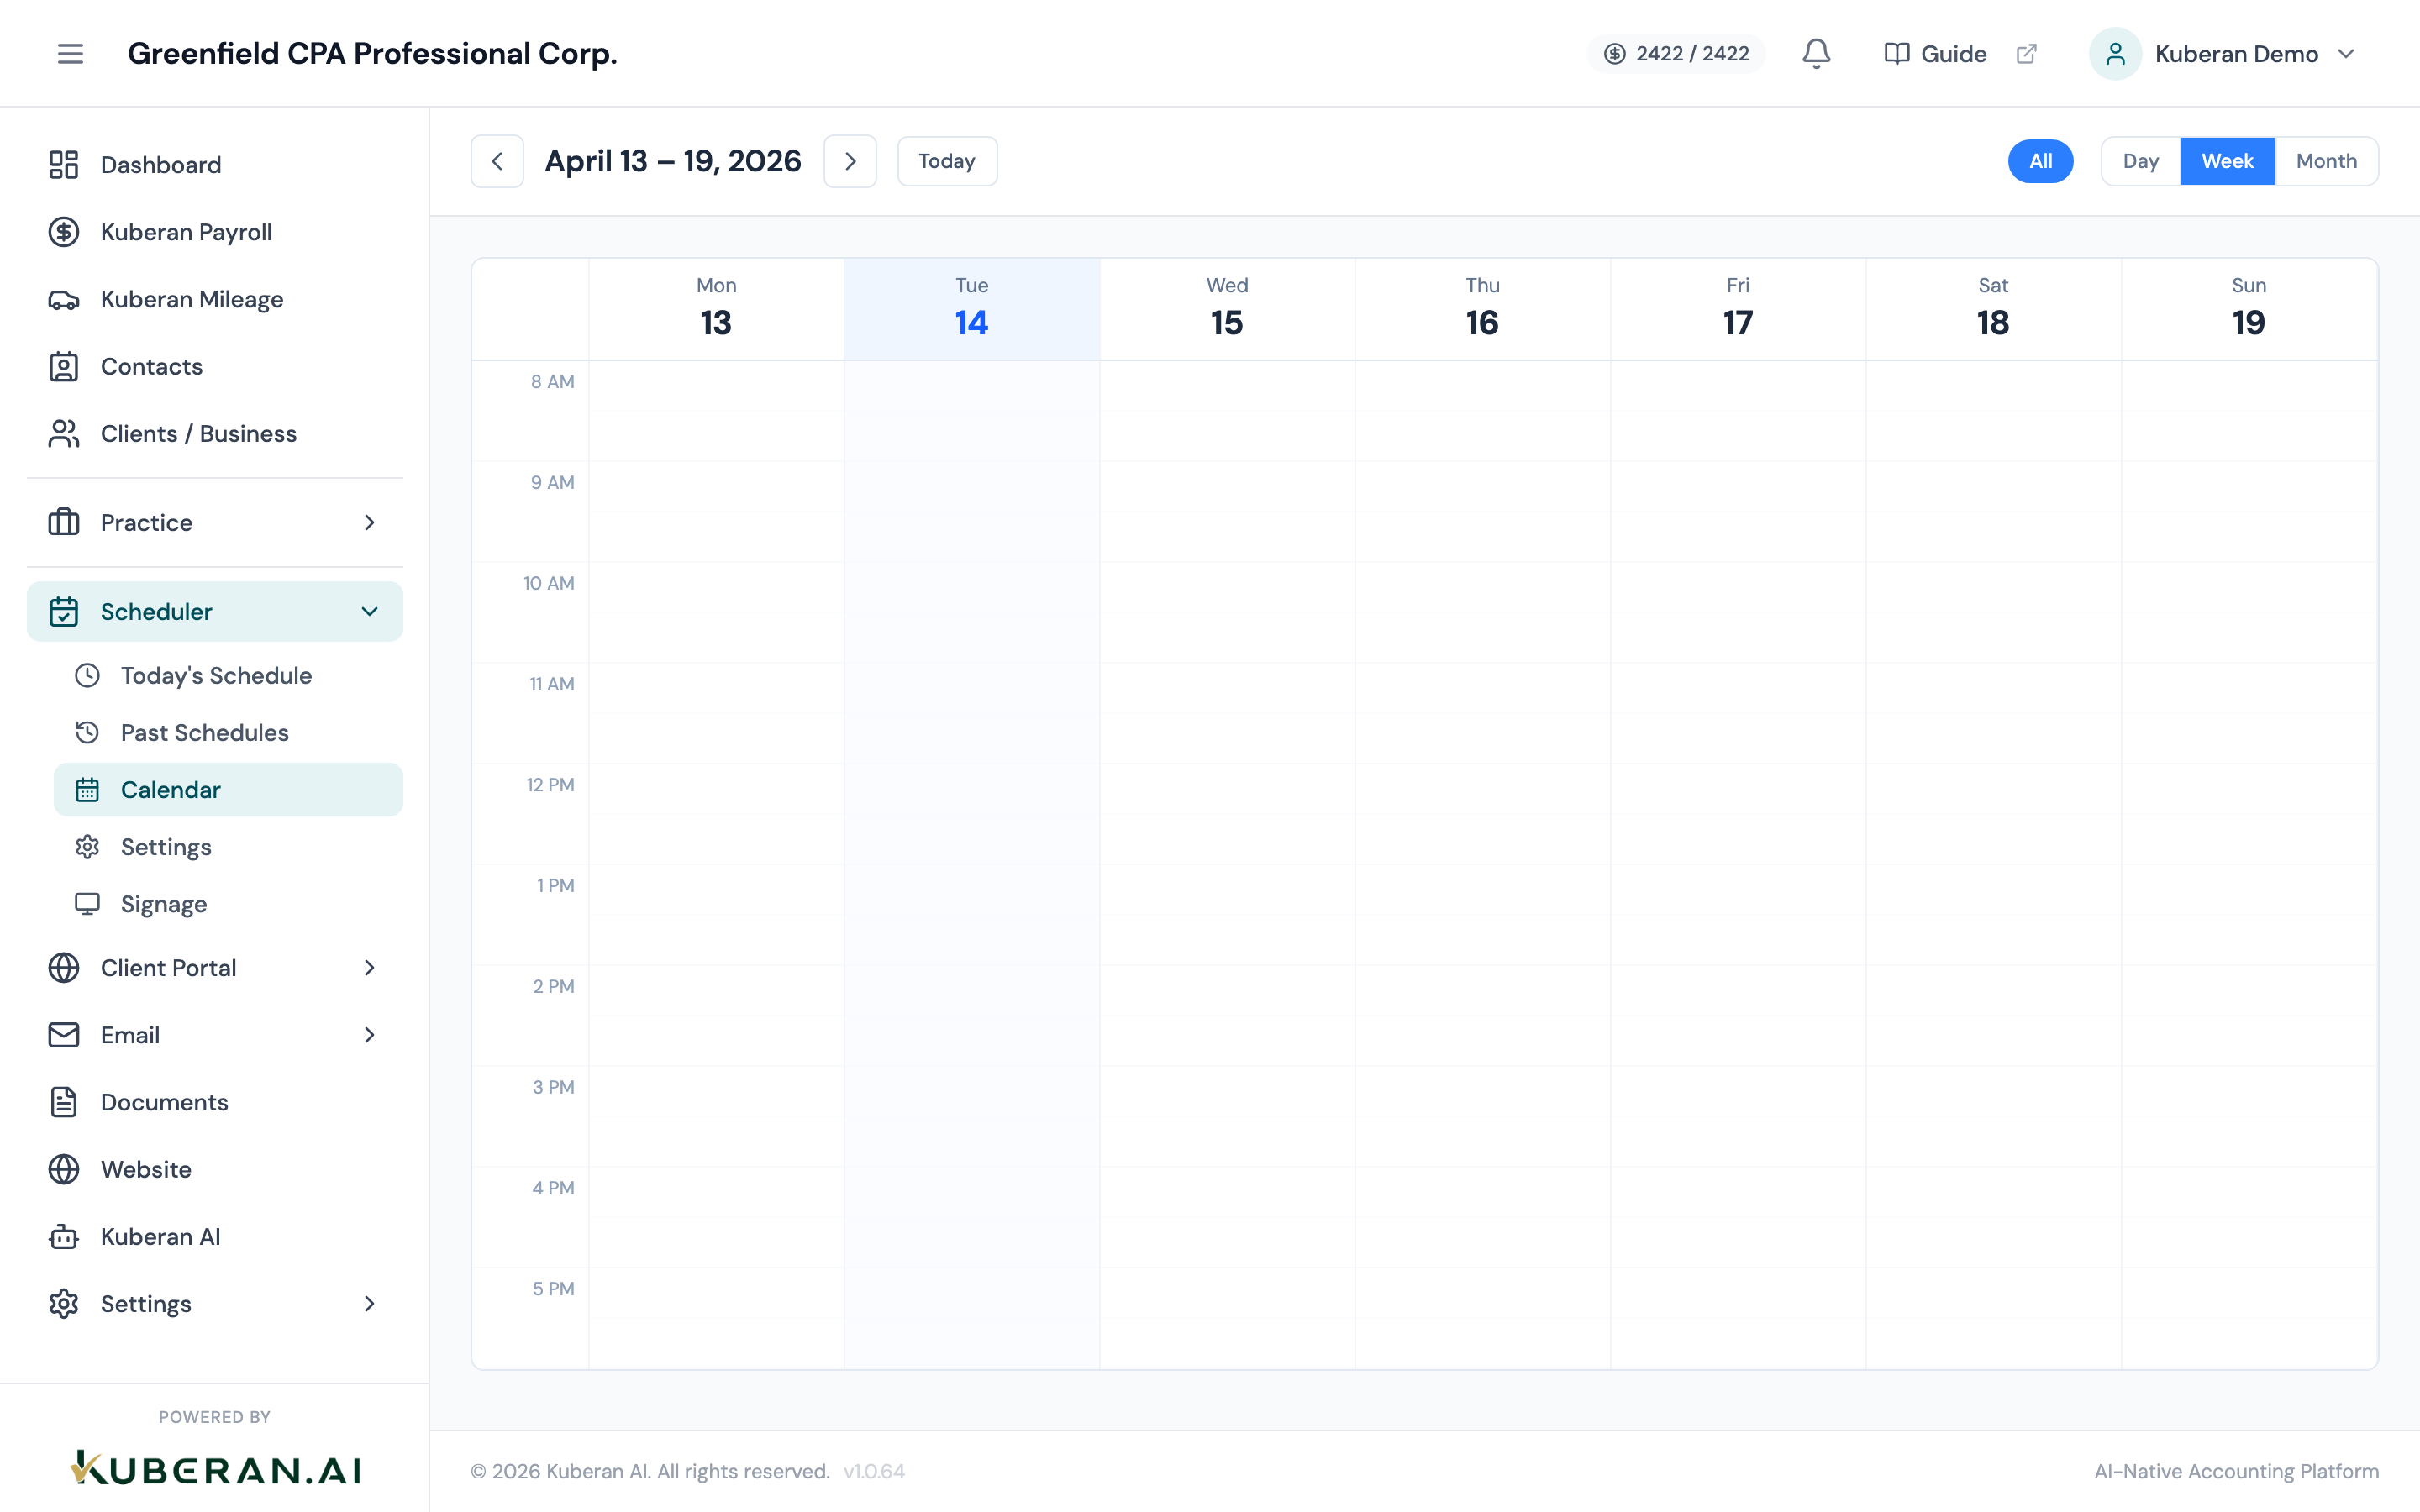The image size is (2420, 1512).
Task: Click the Website globe icon
Action: (x=64, y=1169)
